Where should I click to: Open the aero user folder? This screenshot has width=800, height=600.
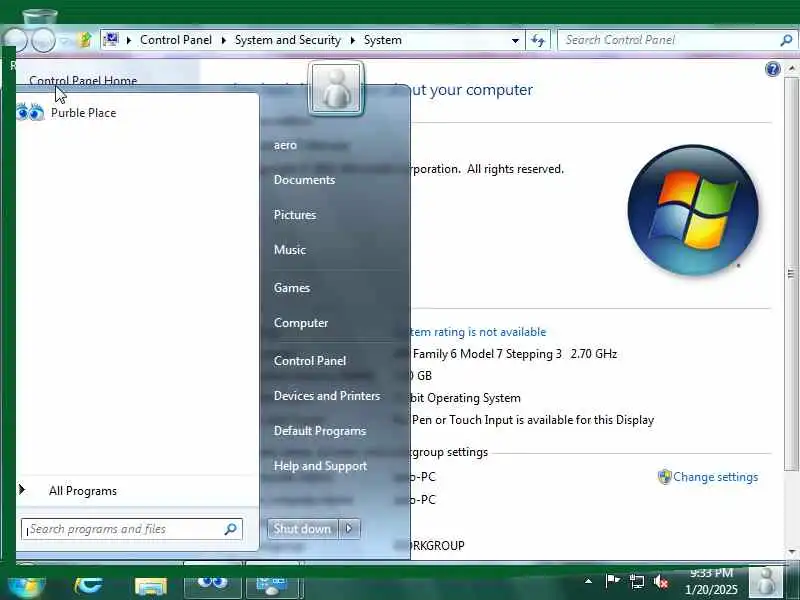(285, 145)
